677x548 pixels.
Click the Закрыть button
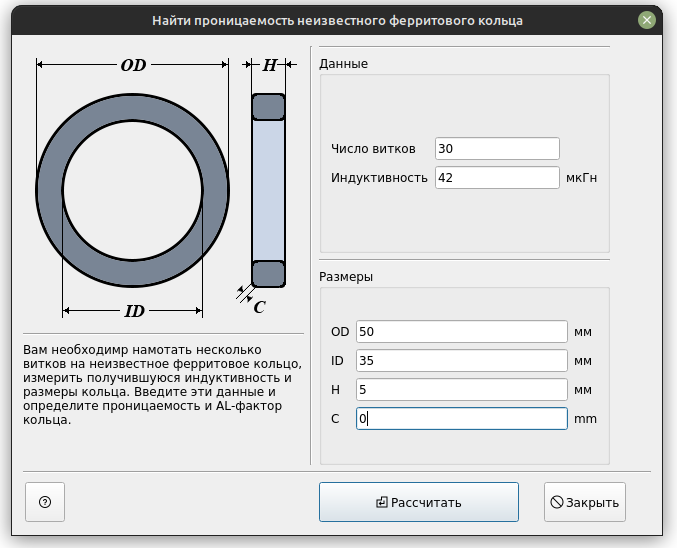tap(585, 502)
